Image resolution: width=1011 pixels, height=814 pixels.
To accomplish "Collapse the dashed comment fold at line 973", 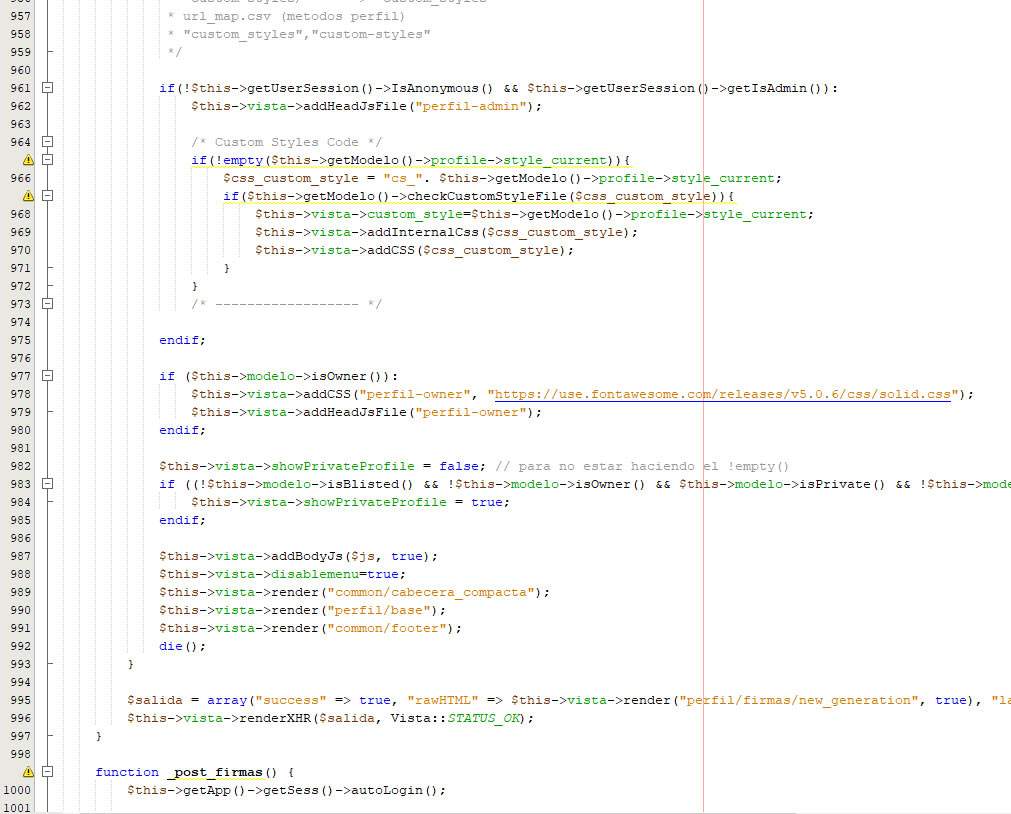I will coord(48,304).
